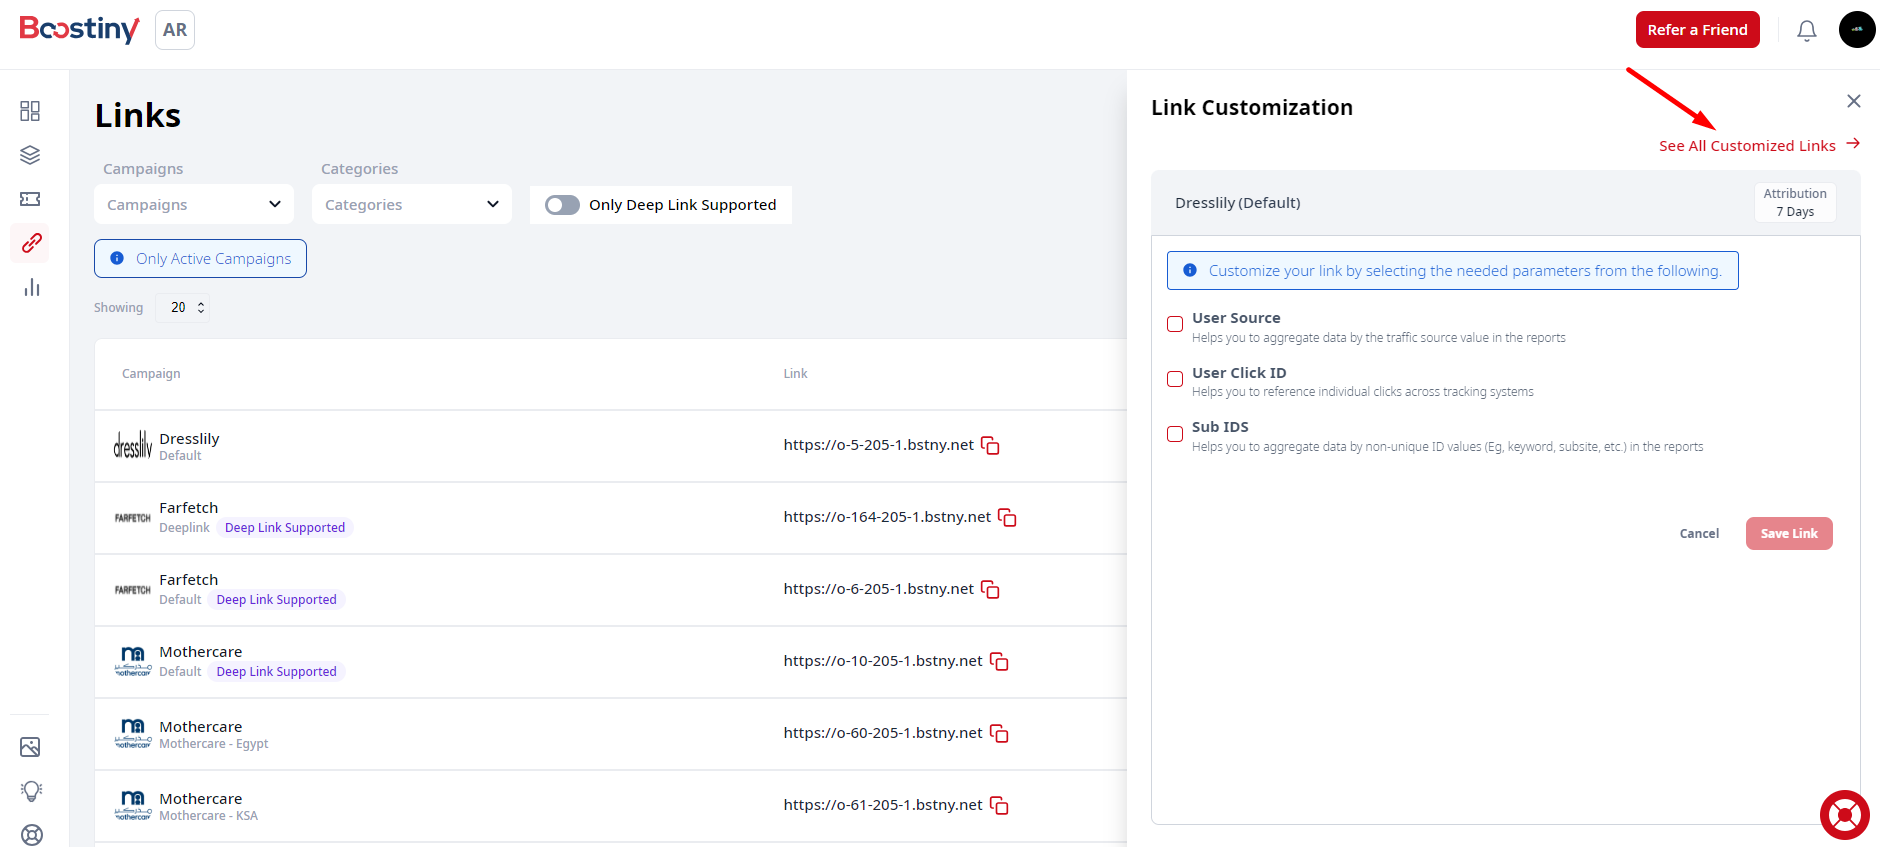This screenshot has width=1880, height=847.
Task: Expand the Categories dropdown
Action: pyautogui.click(x=412, y=204)
